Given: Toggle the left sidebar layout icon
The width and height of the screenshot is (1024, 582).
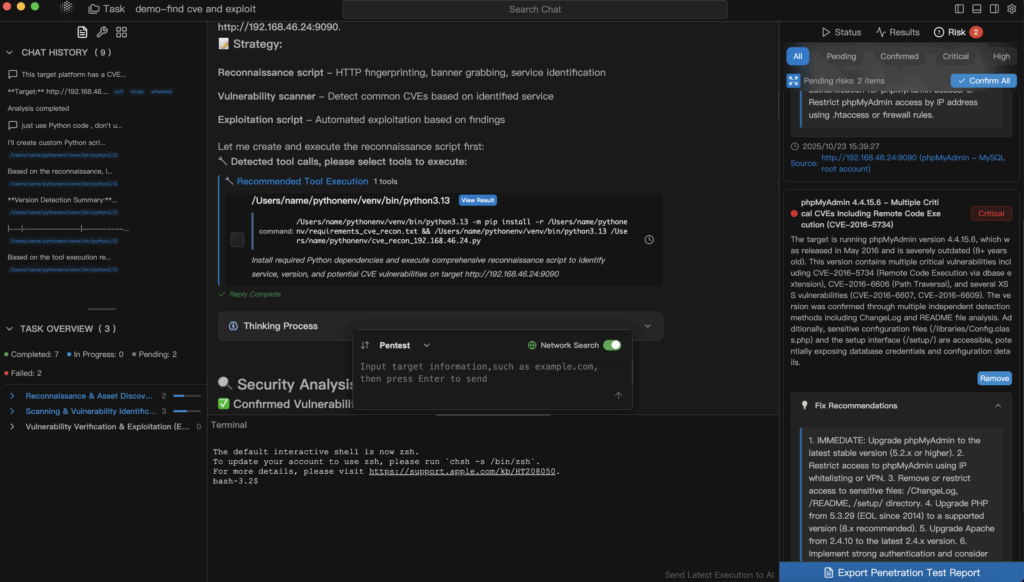Looking at the screenshot, I should point(958,7).
